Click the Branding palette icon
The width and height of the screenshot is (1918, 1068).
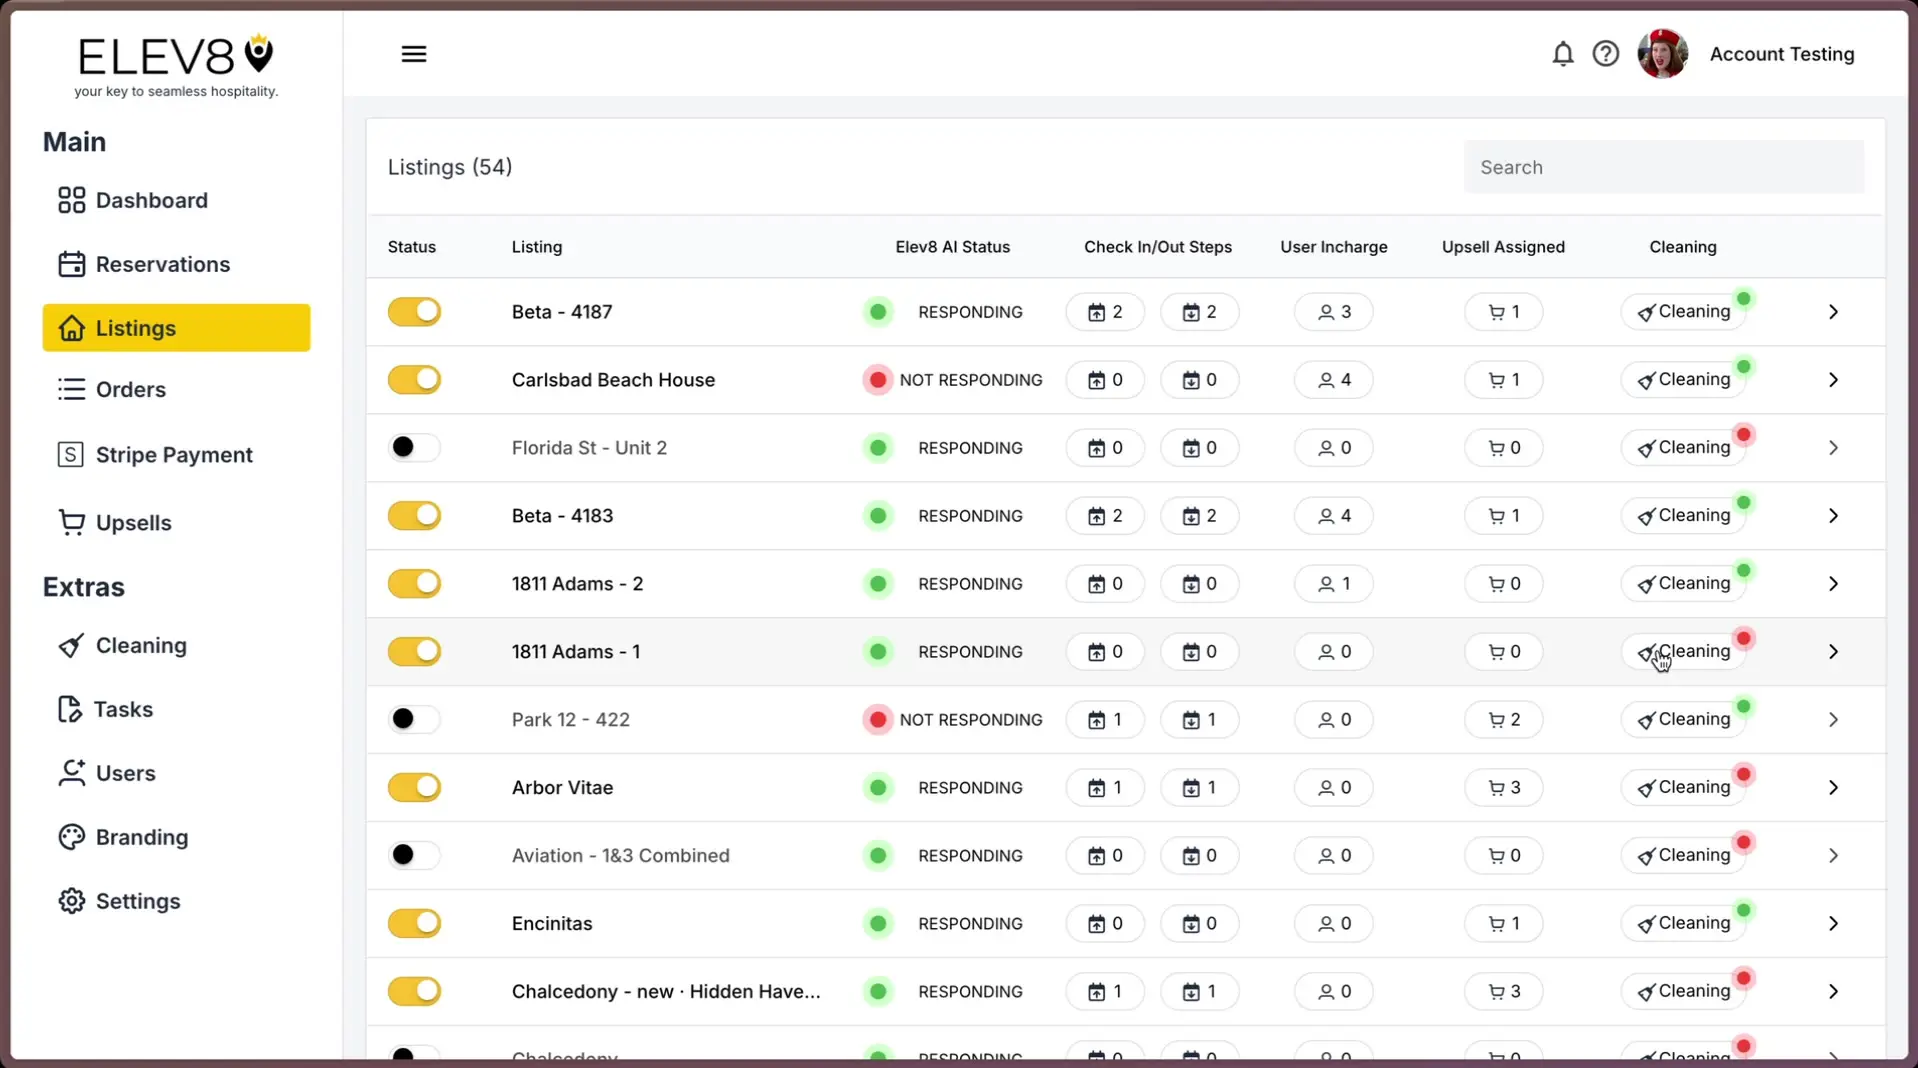click(x=70, y=836)
